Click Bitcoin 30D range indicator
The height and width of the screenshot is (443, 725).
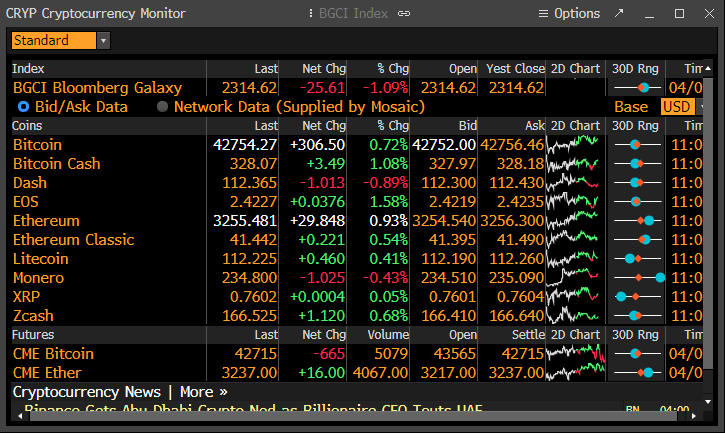point(635,145)
